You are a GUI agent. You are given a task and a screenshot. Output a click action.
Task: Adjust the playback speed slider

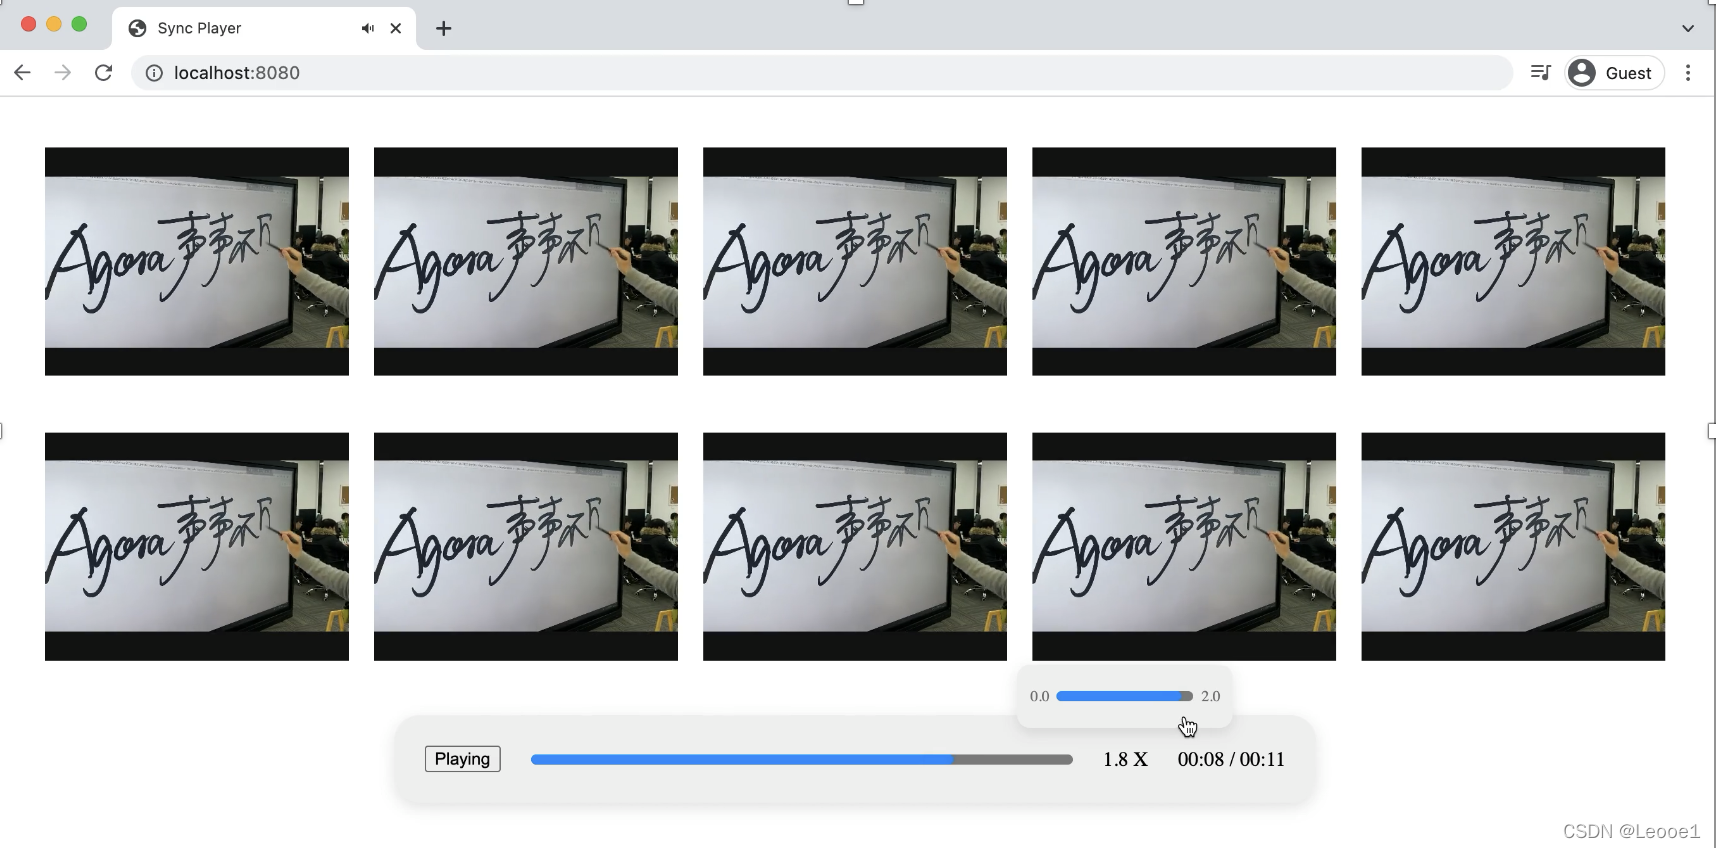1124,696
